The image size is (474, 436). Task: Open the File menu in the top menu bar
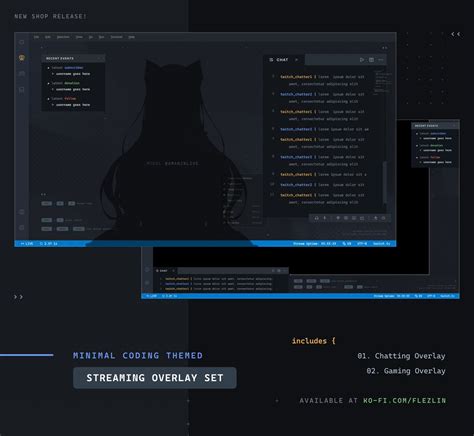pyautogui.click(x=36, y=37)
